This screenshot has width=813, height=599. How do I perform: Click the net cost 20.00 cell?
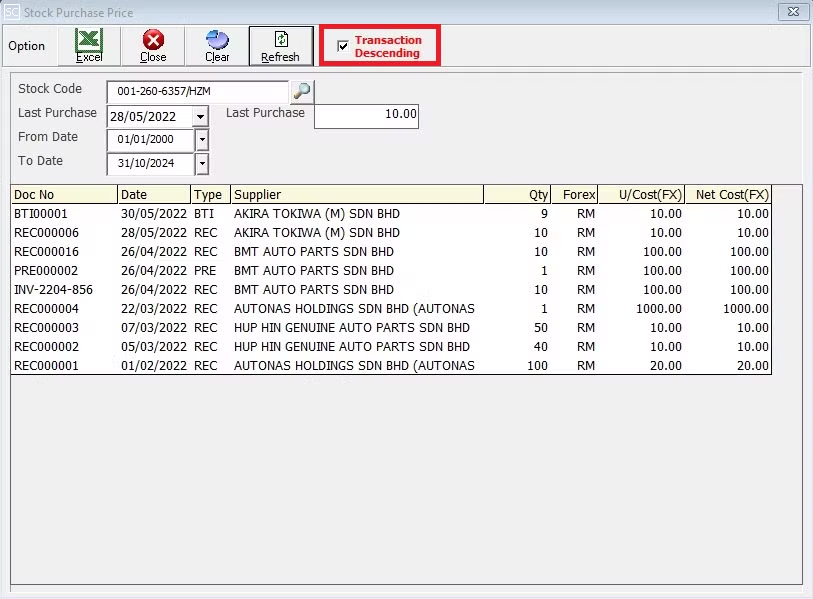pyautogui.click(x=753, y=366)
